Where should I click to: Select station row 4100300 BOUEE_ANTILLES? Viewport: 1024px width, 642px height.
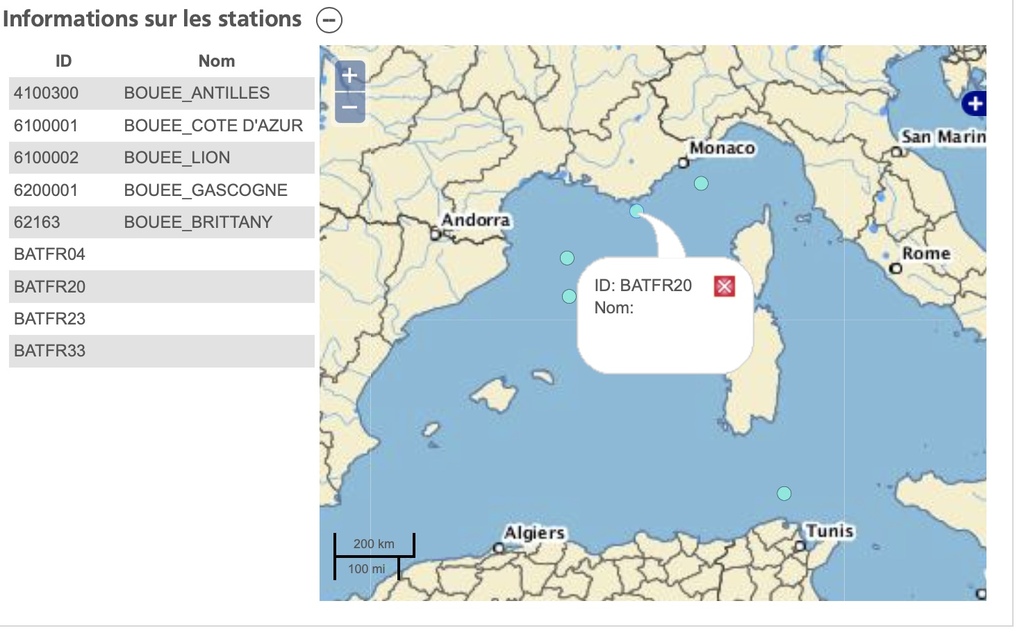(161, 93)
